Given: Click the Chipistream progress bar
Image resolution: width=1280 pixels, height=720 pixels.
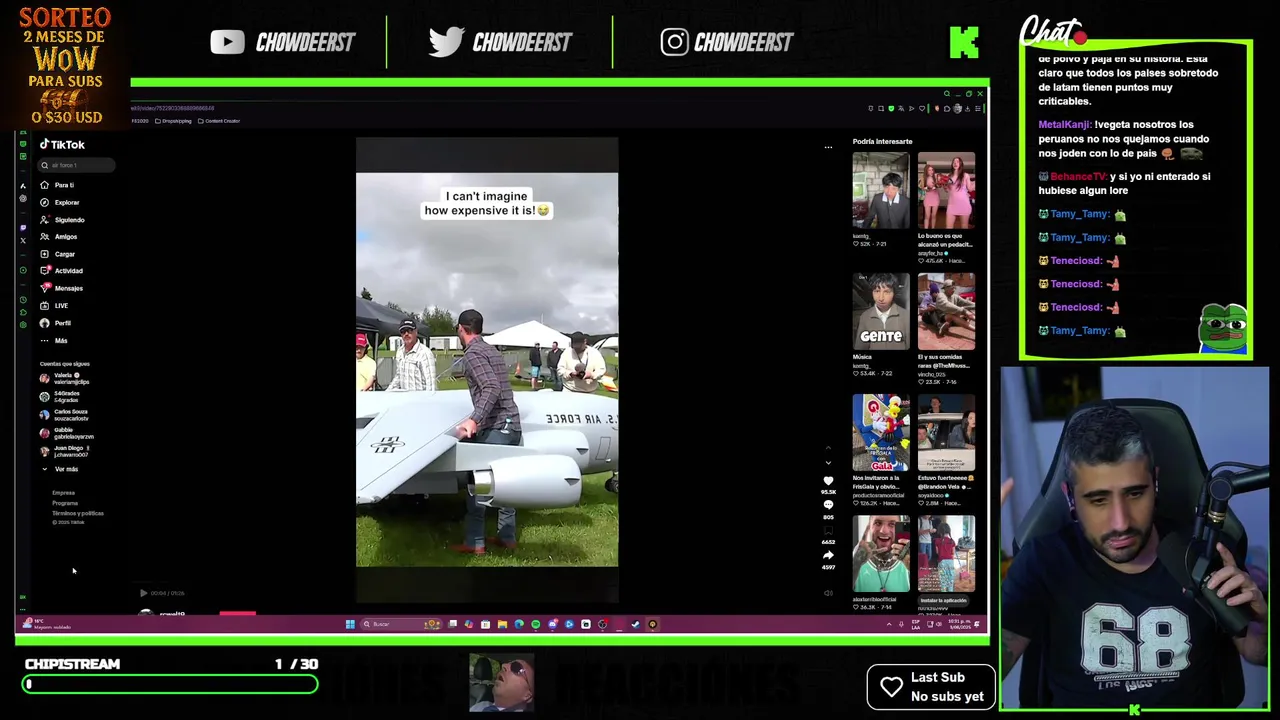Looking at the screenshot, I should (x=170, y=684).
